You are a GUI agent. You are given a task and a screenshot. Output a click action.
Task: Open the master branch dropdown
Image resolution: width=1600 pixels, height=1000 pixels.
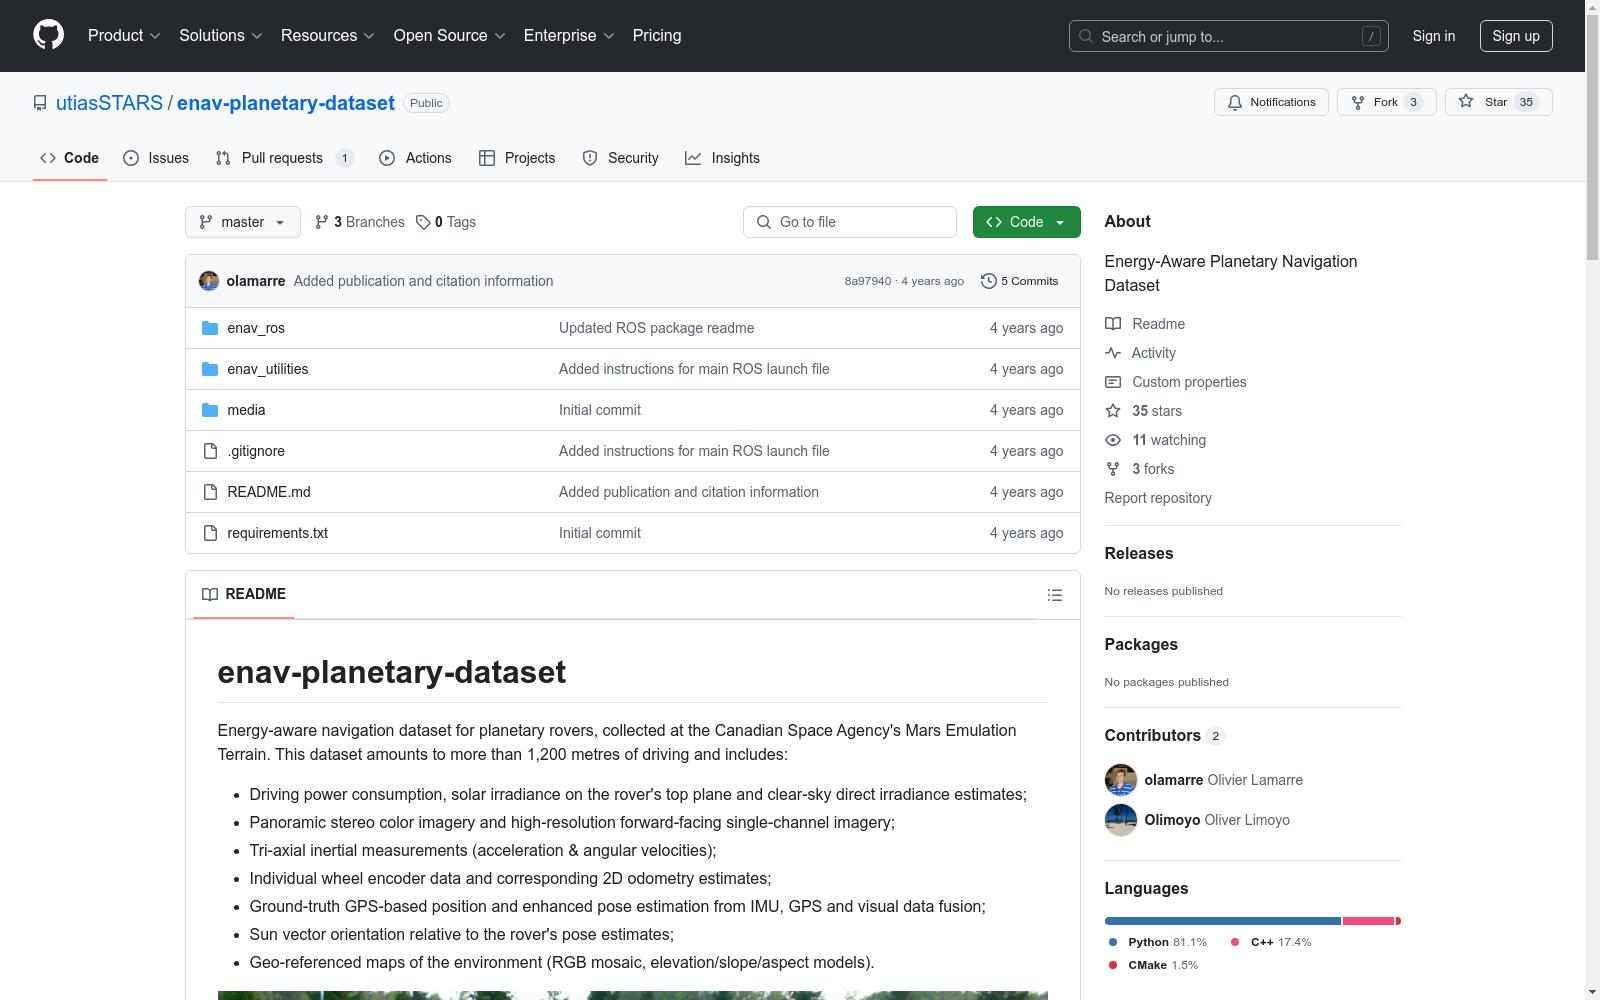[x=243, y=222]
